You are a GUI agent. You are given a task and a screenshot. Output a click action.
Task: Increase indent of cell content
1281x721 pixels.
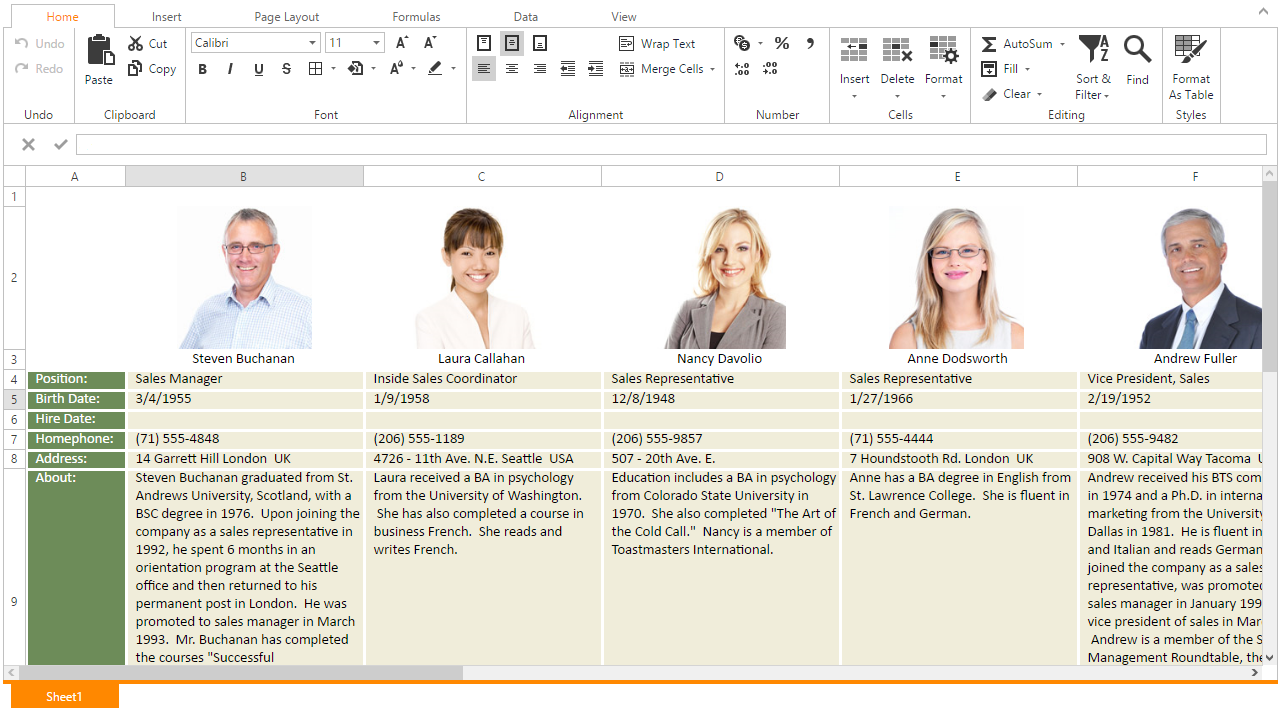click(596, 69)
